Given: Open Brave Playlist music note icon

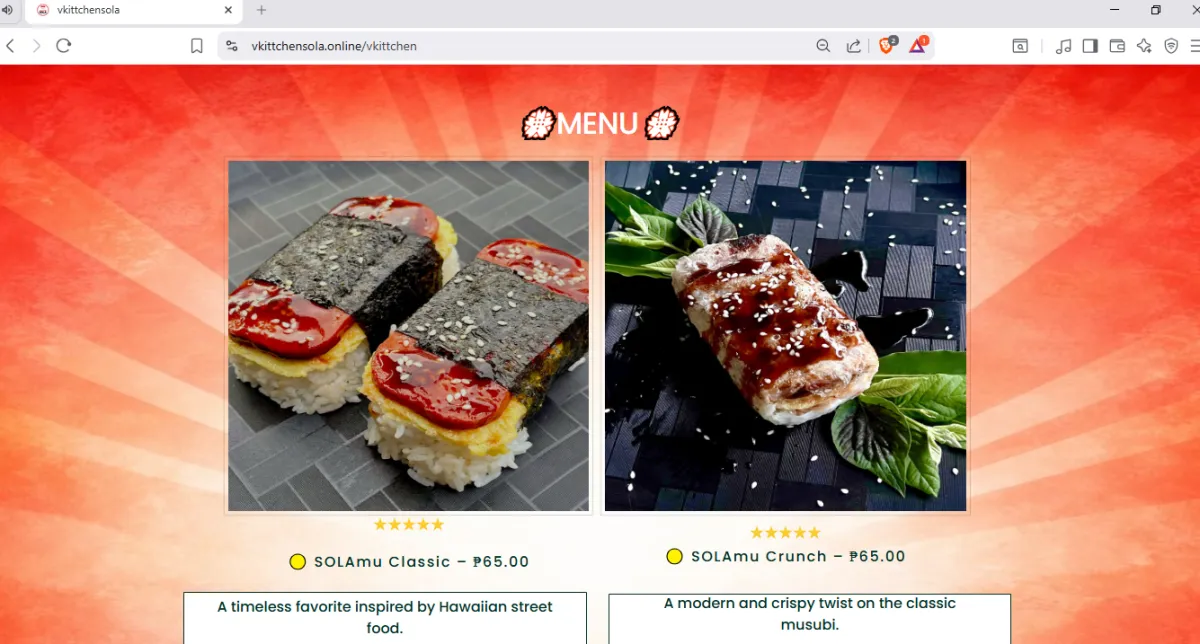Looking at the screenshot, I should click(1063, 46).
